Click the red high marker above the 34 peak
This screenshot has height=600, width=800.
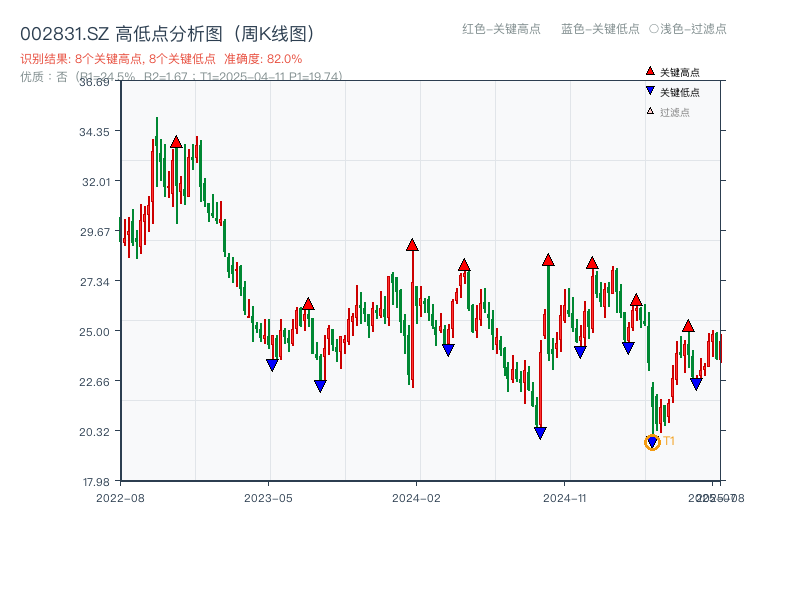176,142
